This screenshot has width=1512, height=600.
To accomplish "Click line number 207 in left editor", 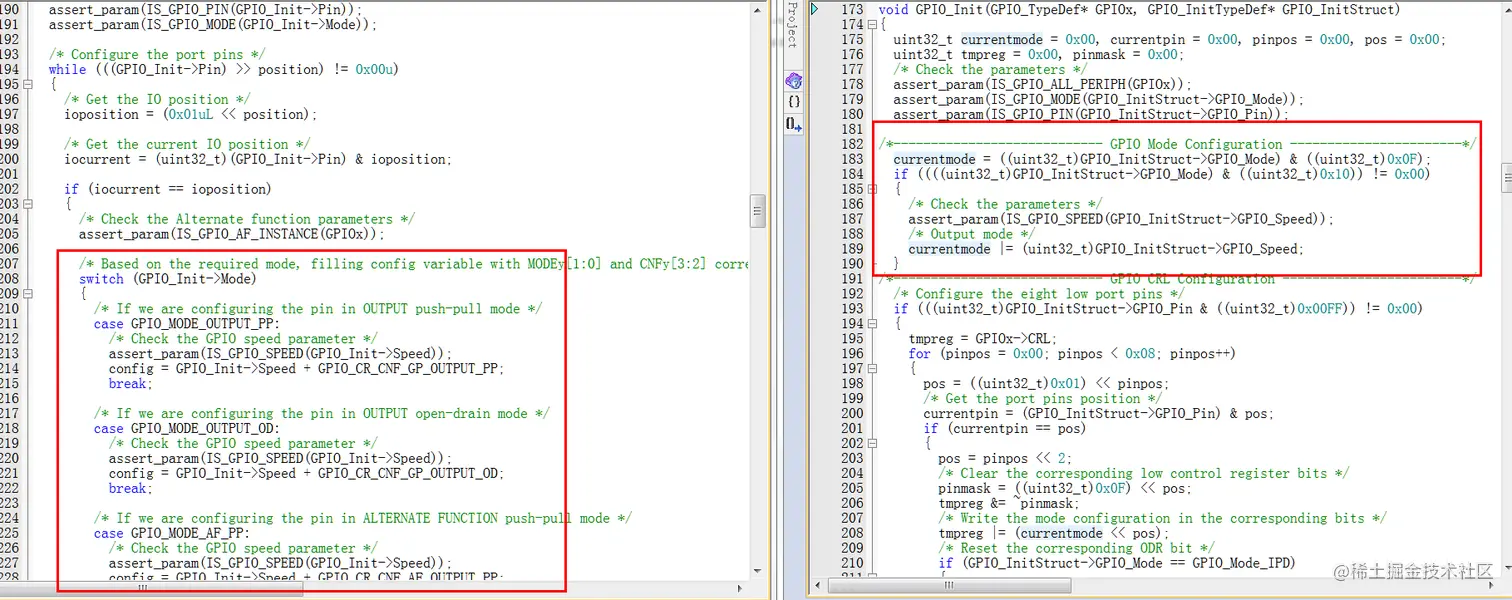I will (x=10, y=264).
